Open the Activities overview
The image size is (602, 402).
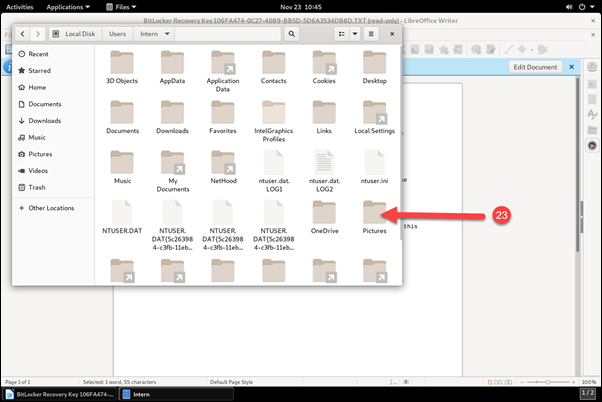tap(20, 7)
